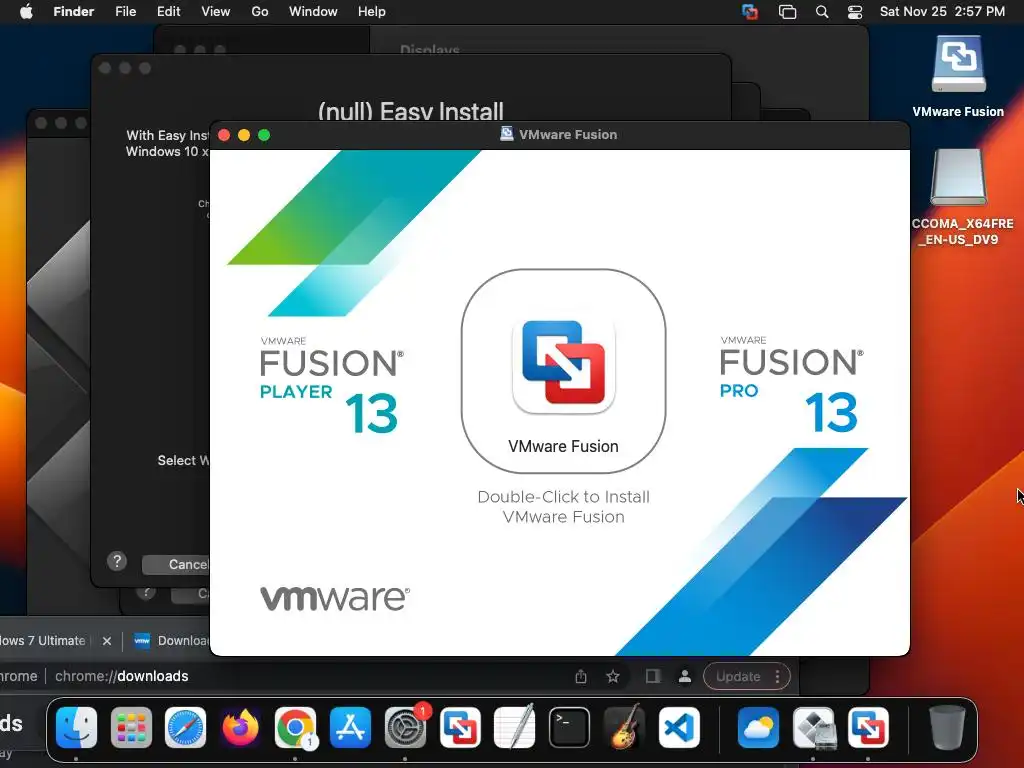Switch to Google Chrome in the Dock
The image size is (1024, 768).
[295, 727]
